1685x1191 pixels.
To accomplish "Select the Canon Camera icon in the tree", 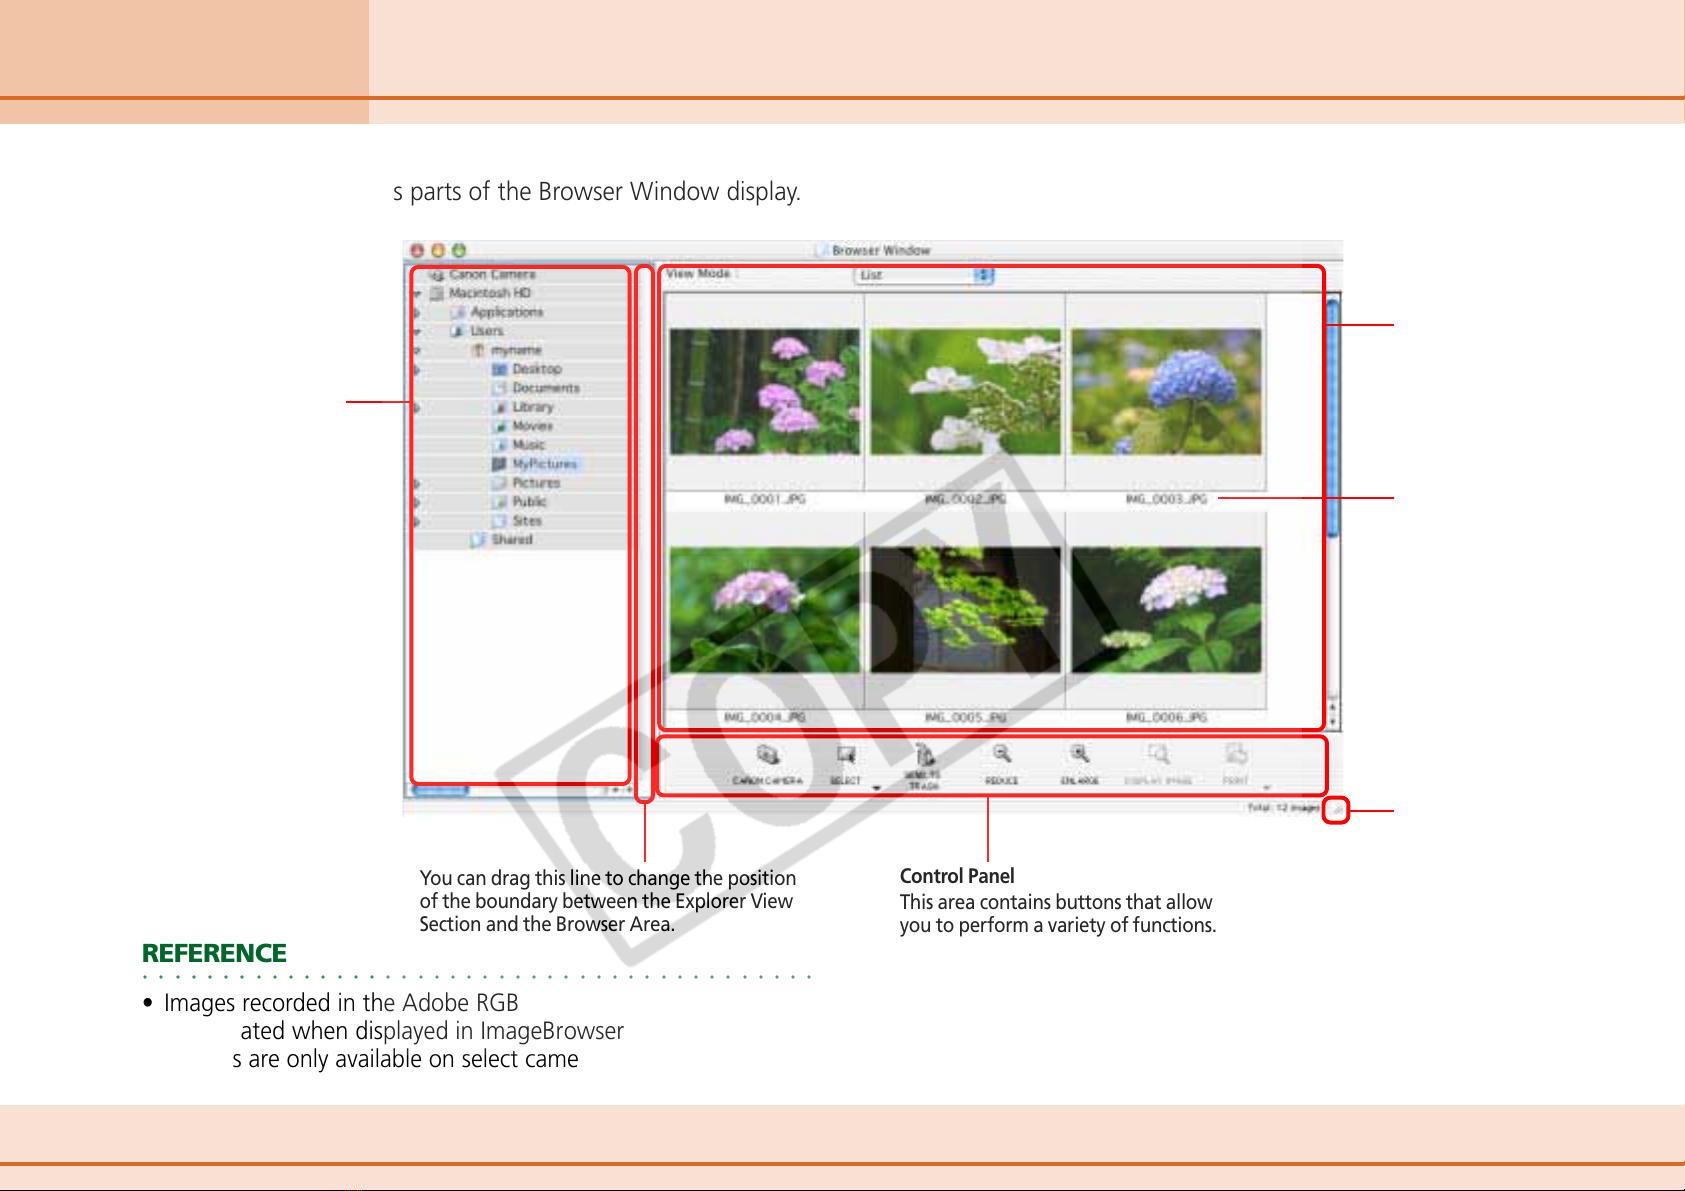I will pyautogui.click(x=436, y=274).
